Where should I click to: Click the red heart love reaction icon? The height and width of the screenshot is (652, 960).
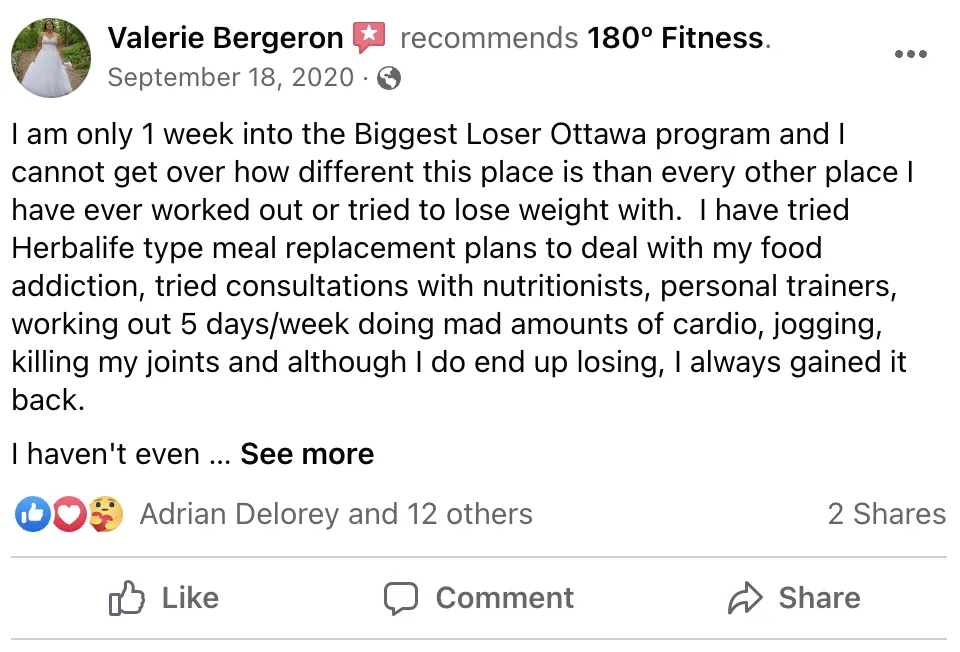pos(69,514)
